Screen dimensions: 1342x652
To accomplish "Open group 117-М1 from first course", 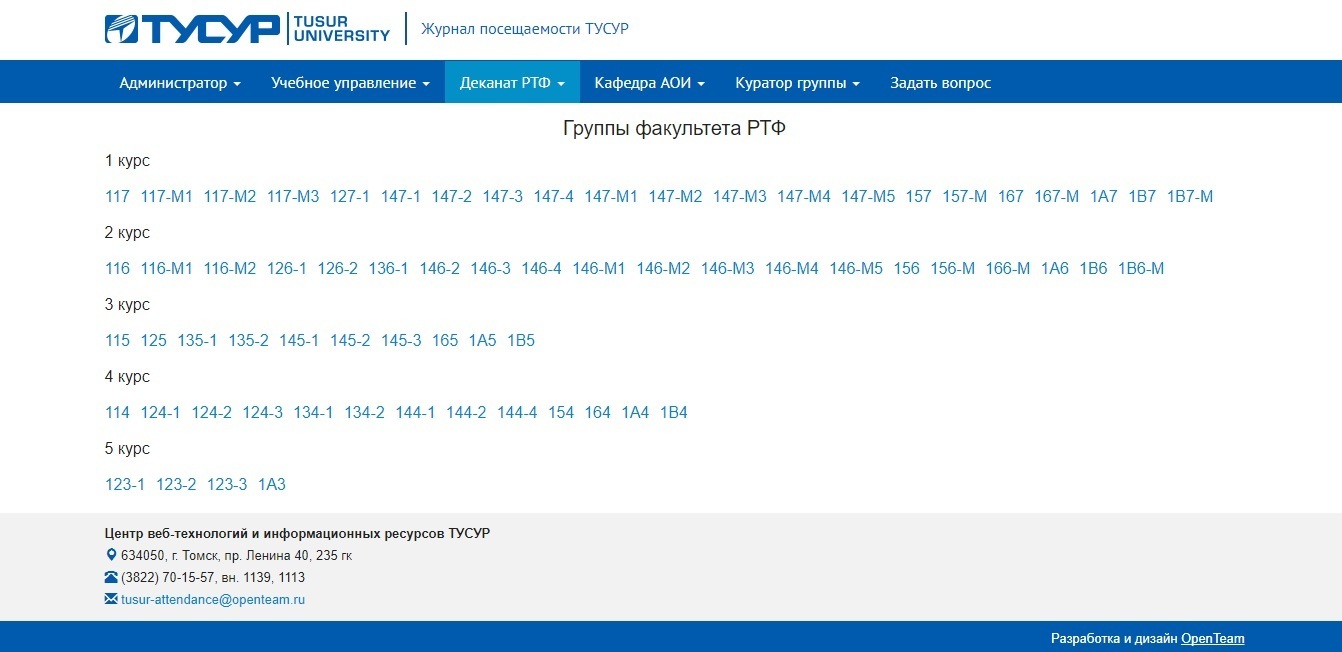I will coord(166,197).
